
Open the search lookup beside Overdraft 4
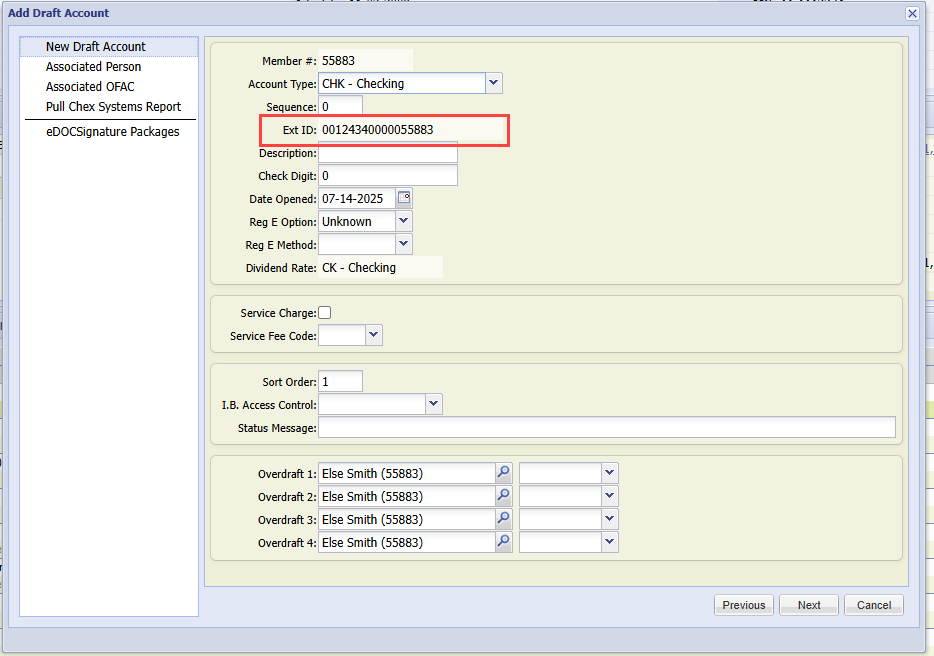[503, 542]
